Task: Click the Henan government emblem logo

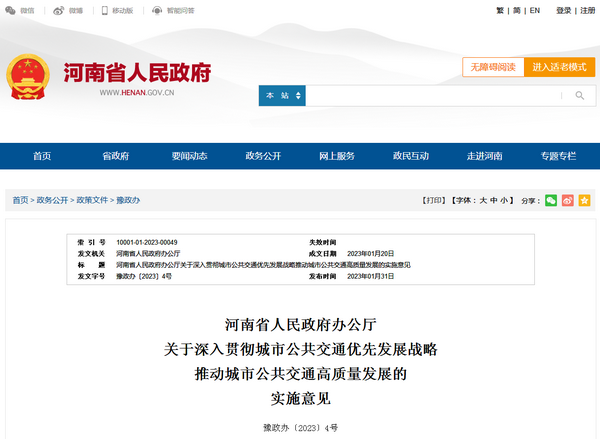Action: pos(28,76)
